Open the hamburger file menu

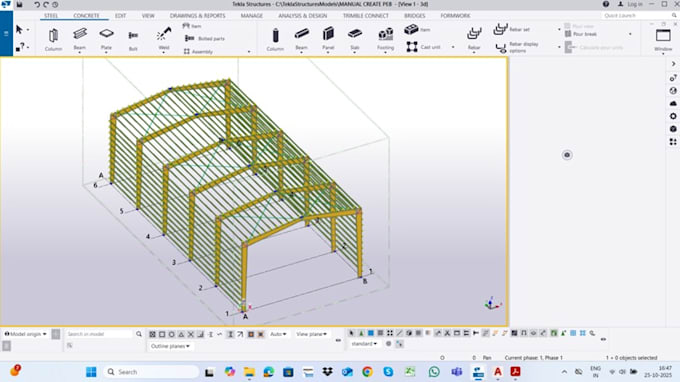pyautogui.click(x=6, y=34)
